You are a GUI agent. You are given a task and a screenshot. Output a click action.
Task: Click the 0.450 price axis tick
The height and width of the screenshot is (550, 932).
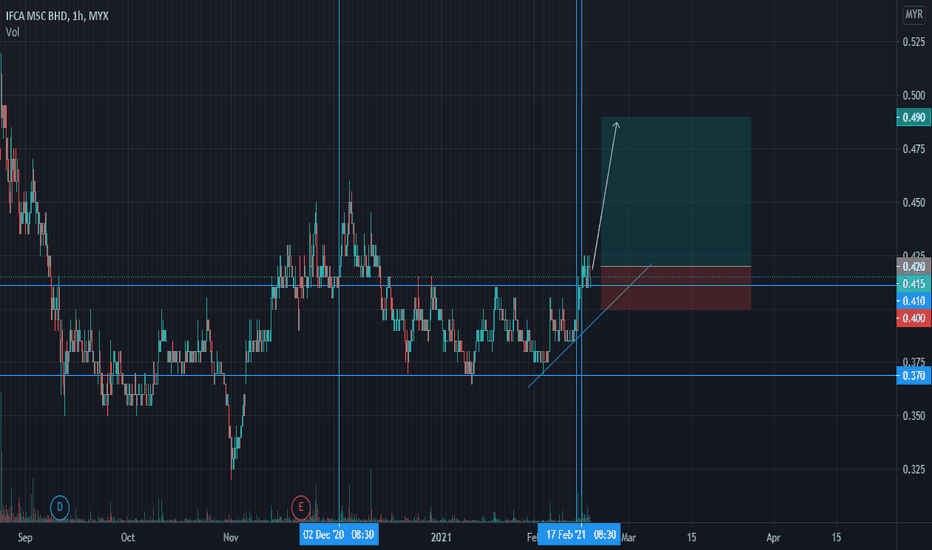pos(914,202)
